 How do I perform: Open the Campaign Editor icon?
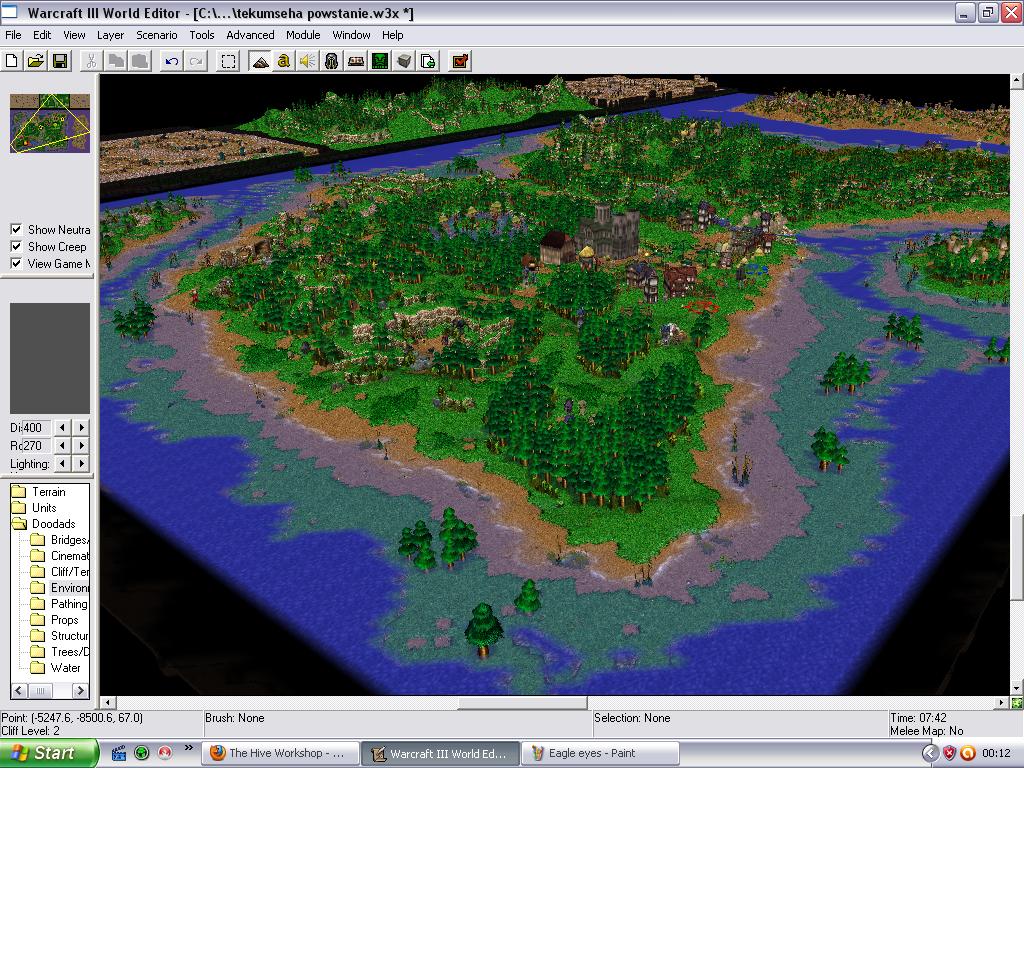pyautogui.click(x=356, y=61)
